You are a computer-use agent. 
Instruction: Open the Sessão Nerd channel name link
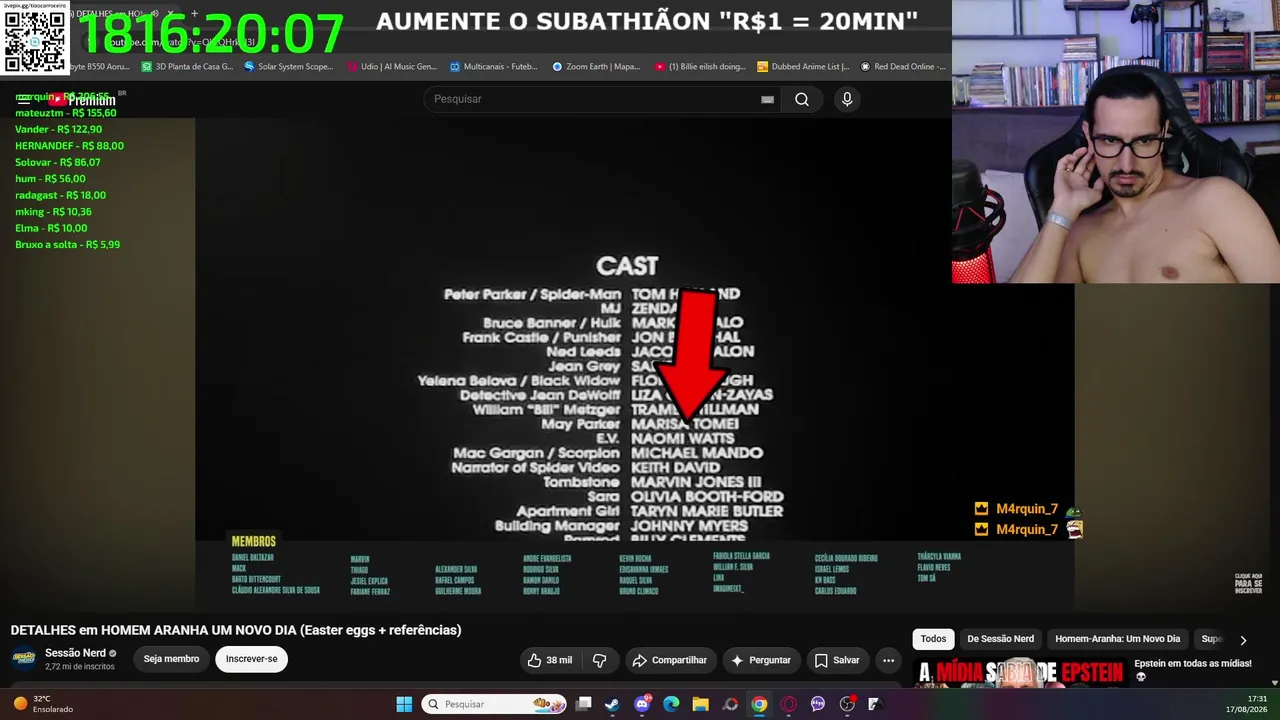75,653
